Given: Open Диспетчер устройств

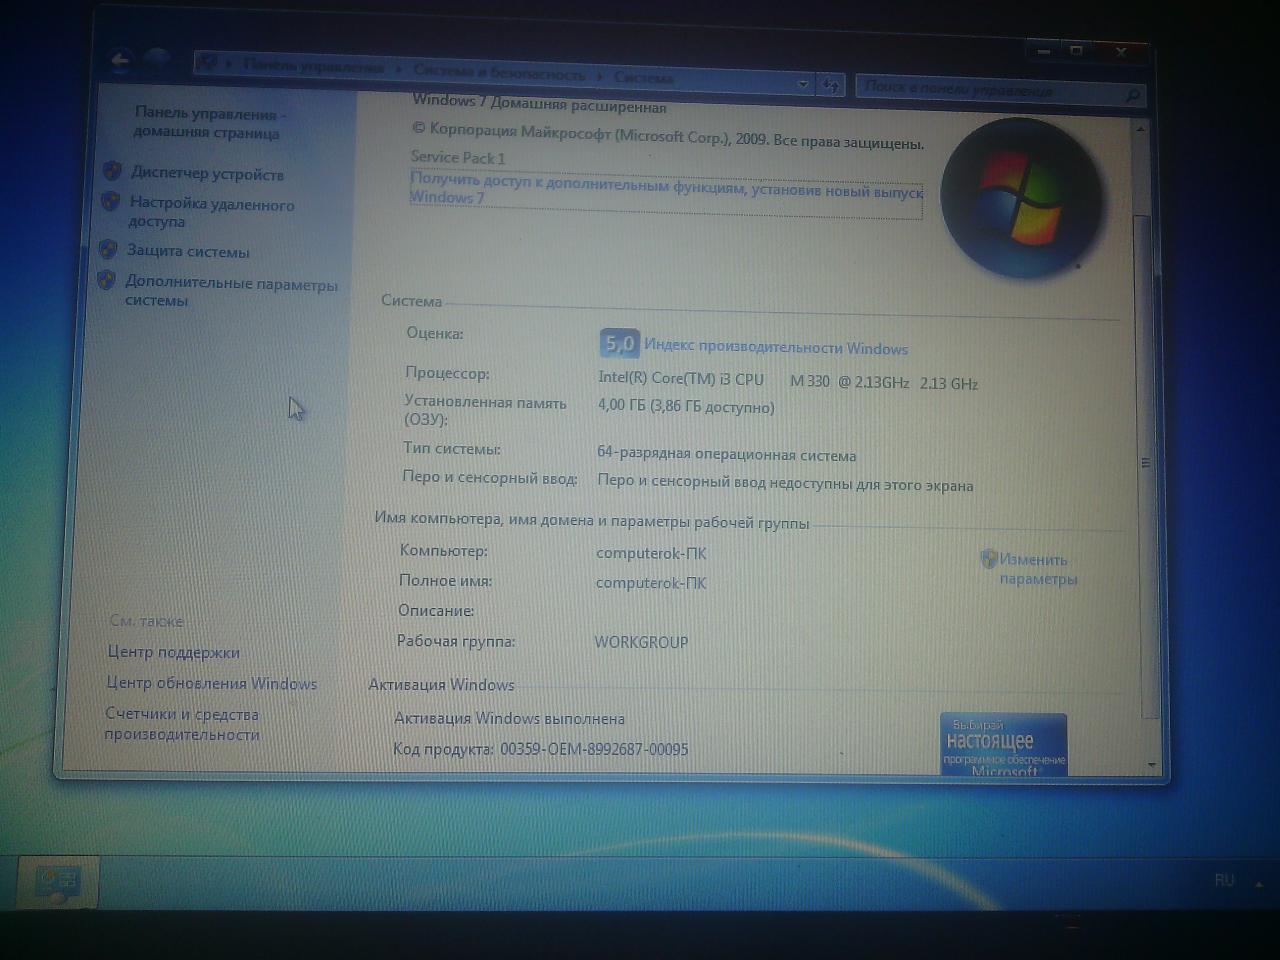Looking at the screenshot, I should (207, 174).
